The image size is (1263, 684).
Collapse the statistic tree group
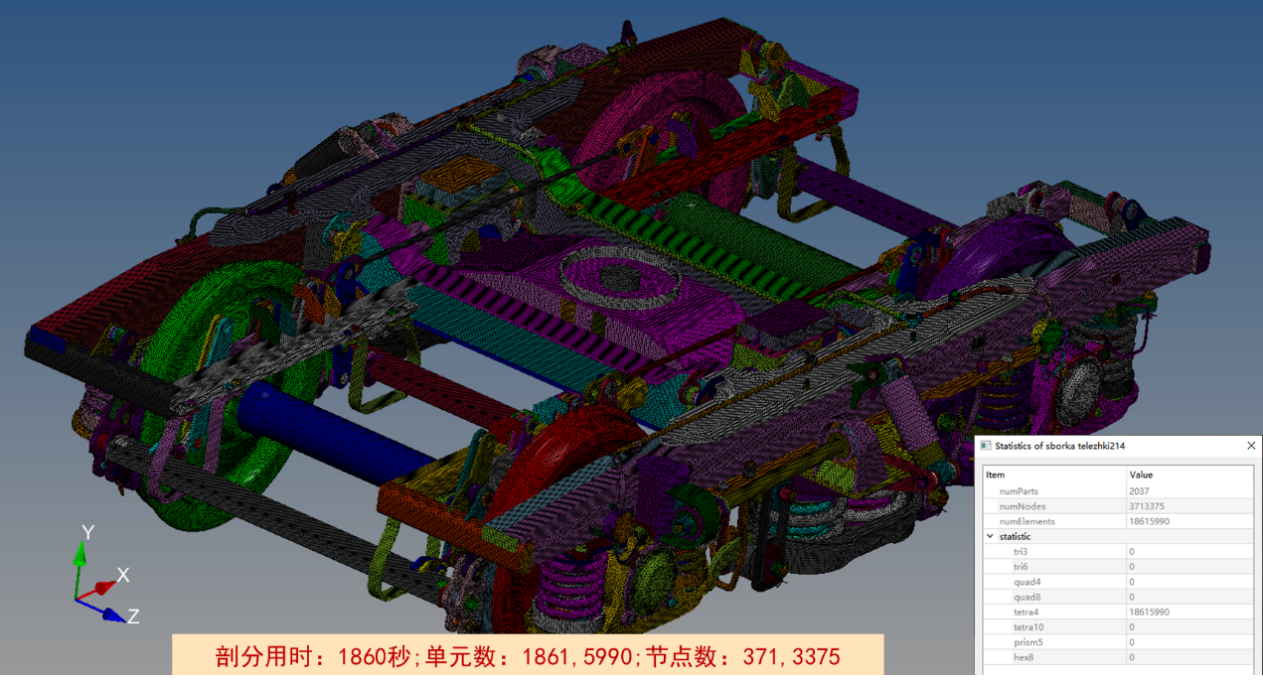990,537
